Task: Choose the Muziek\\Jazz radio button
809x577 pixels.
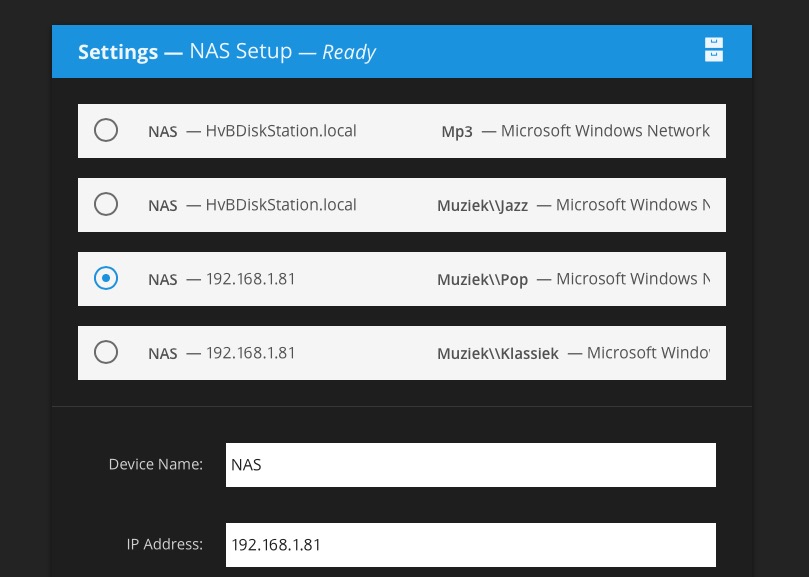Action: 106,204
